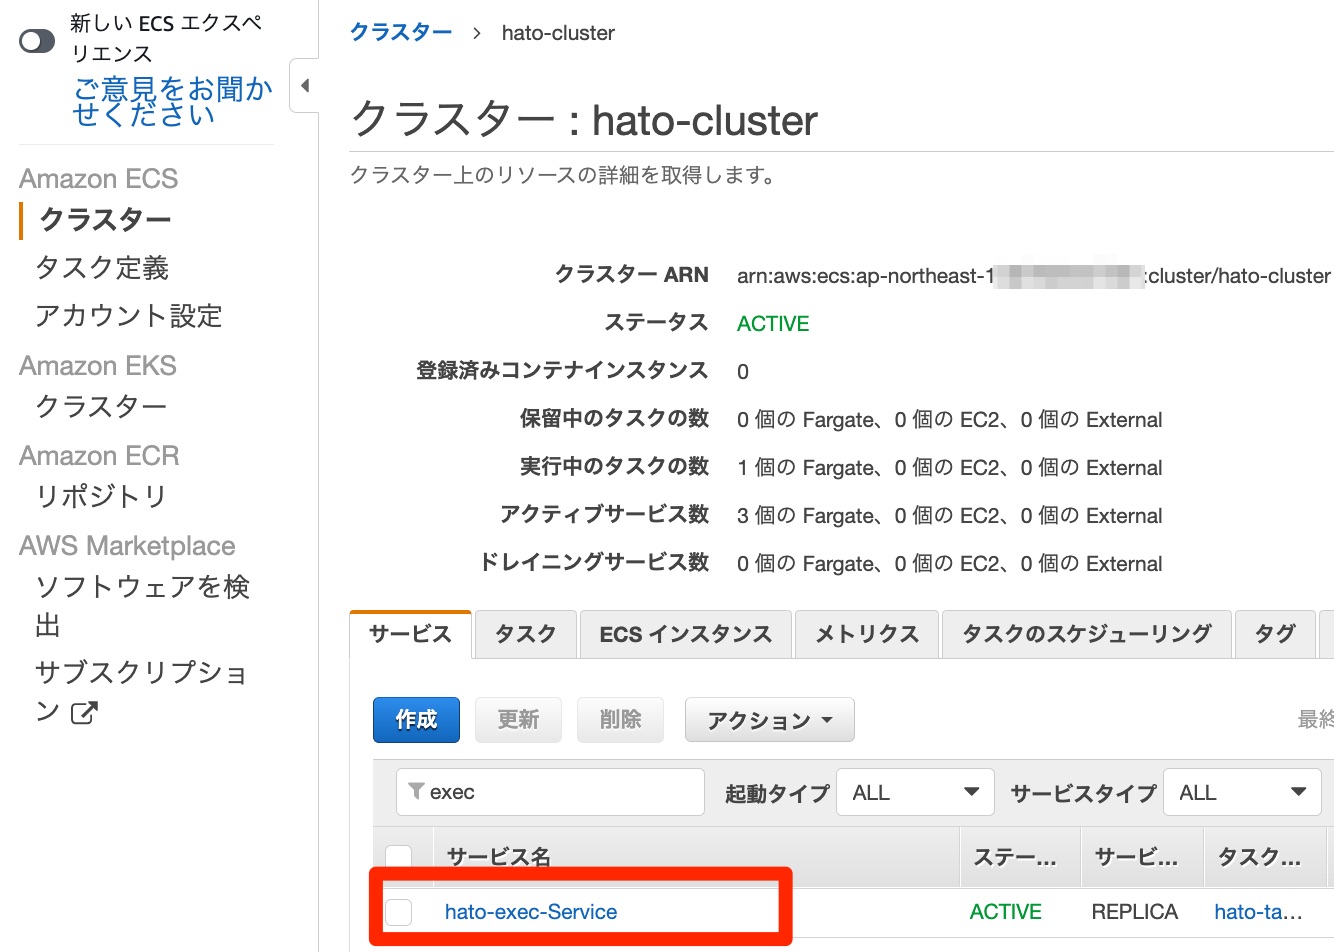Image resolution: width=1334 pixels, height=952 pixels.
Task: Toggle the 新しい ECS エクスペリエンス switch
Action: click(37, 42)
